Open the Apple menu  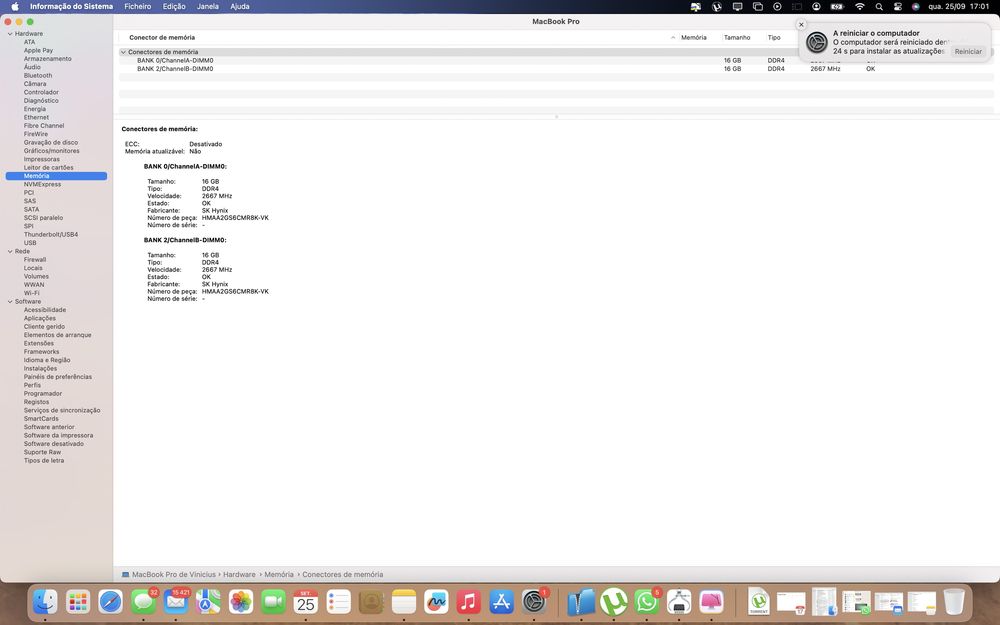(15, 6)
